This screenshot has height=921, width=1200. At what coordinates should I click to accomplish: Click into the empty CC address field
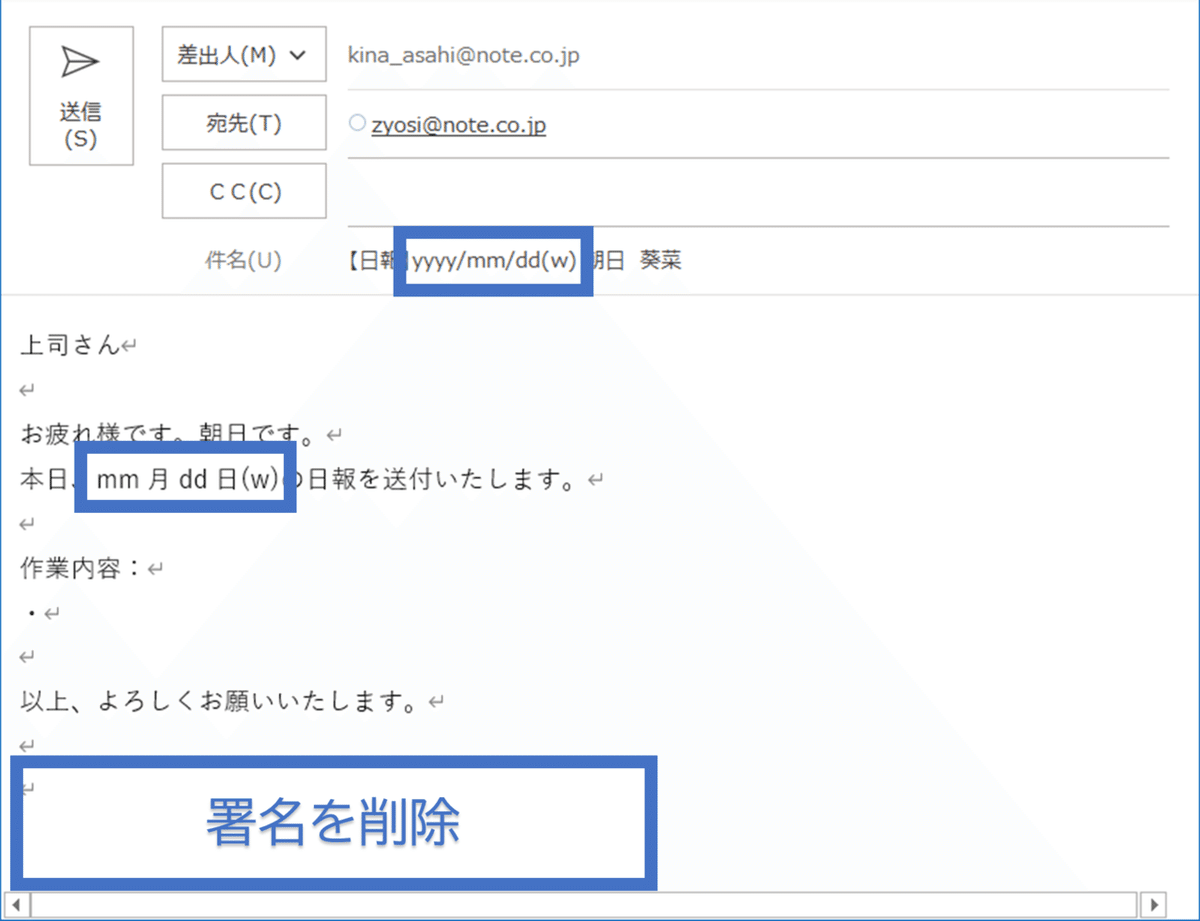[758, 193]
